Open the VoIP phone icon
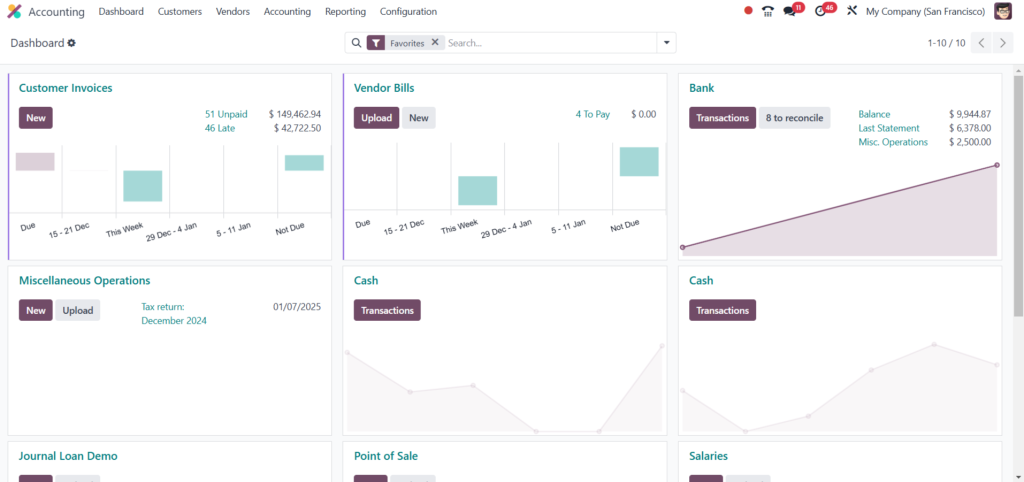The image size is (1024, 482). [768, 11]
